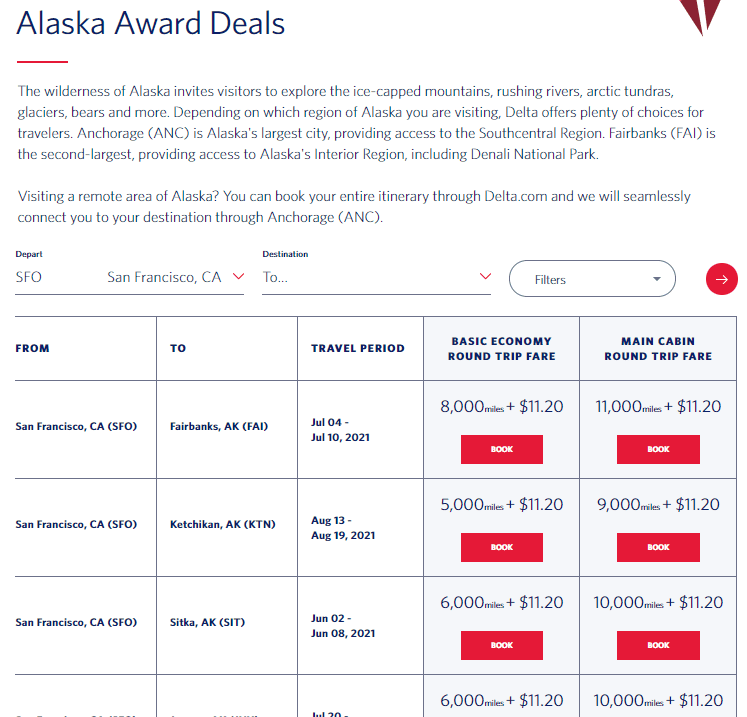Click the Main Cabin Round Trip Fare header
The width and height of the screenshot is (747, 717).
pyautogui.click(x=658, y=348)
